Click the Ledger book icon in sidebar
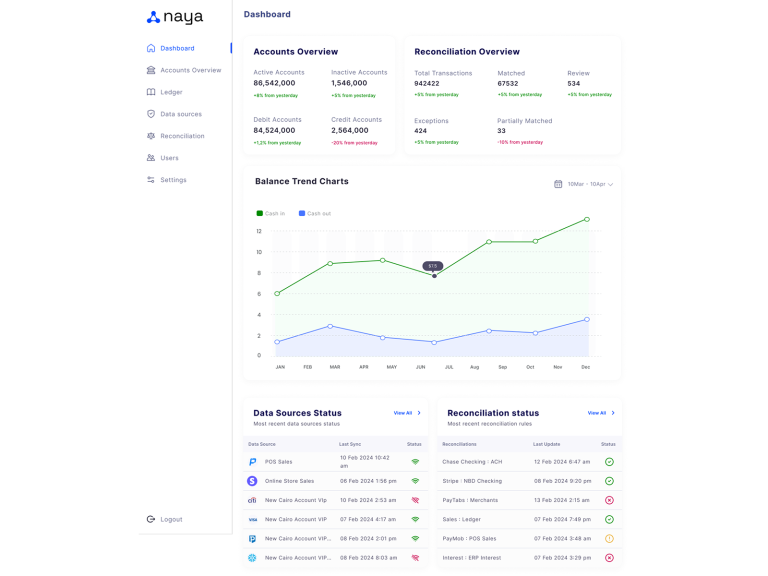This screenshot has width=768, height=576. pyautogui.click(x=151, y=92)
